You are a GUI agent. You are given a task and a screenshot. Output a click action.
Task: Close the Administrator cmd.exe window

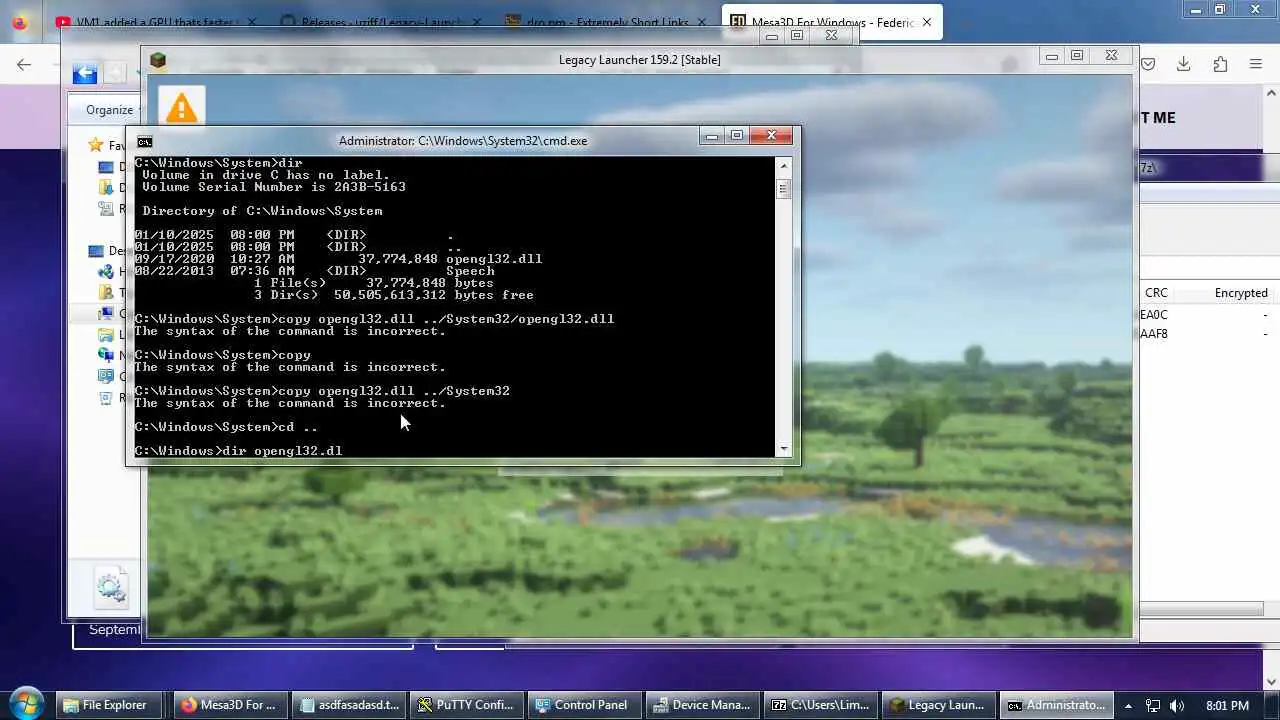click(771, 136)
